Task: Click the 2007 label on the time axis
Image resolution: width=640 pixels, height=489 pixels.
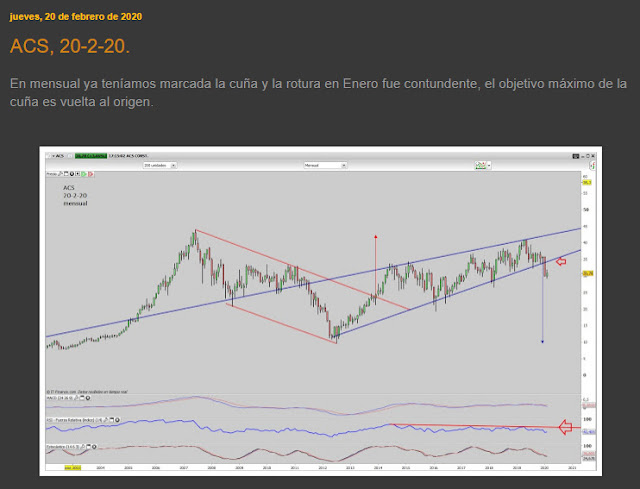Action: [x=183, y=468]
